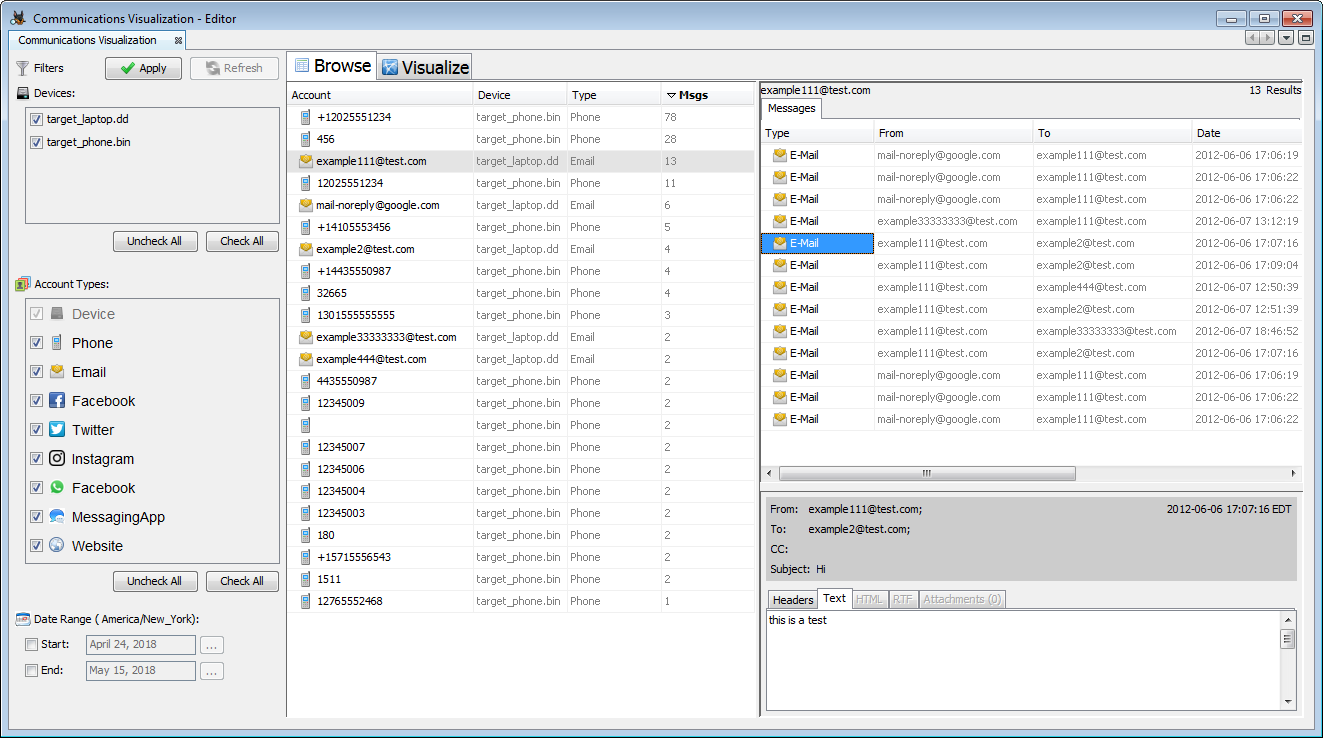Viewport: 1323px width, 738px height.
Task: Click the horizontal scrollbar in Messages table
Action: tap(926, 474)
